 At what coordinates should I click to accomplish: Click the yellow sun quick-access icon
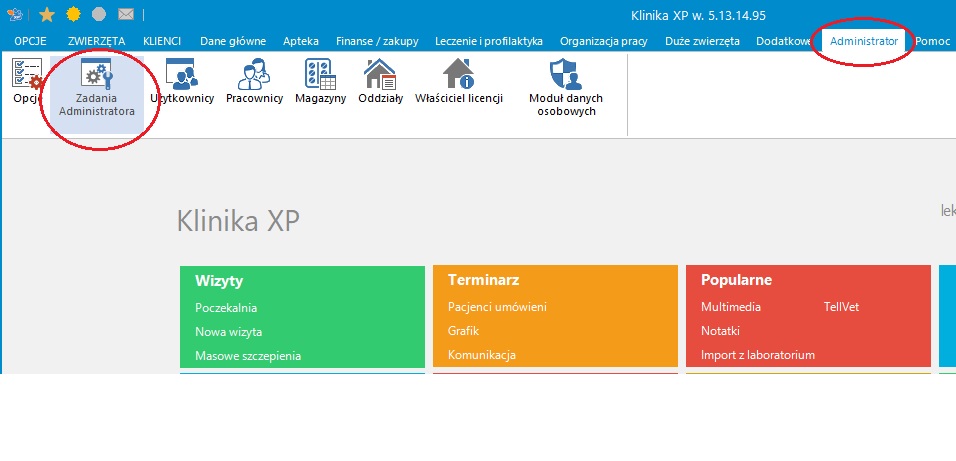coord(73,14)
